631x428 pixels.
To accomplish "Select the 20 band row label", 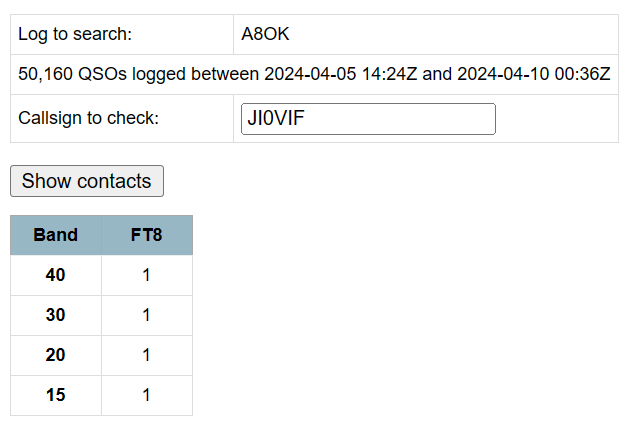I will coord(55,355).
